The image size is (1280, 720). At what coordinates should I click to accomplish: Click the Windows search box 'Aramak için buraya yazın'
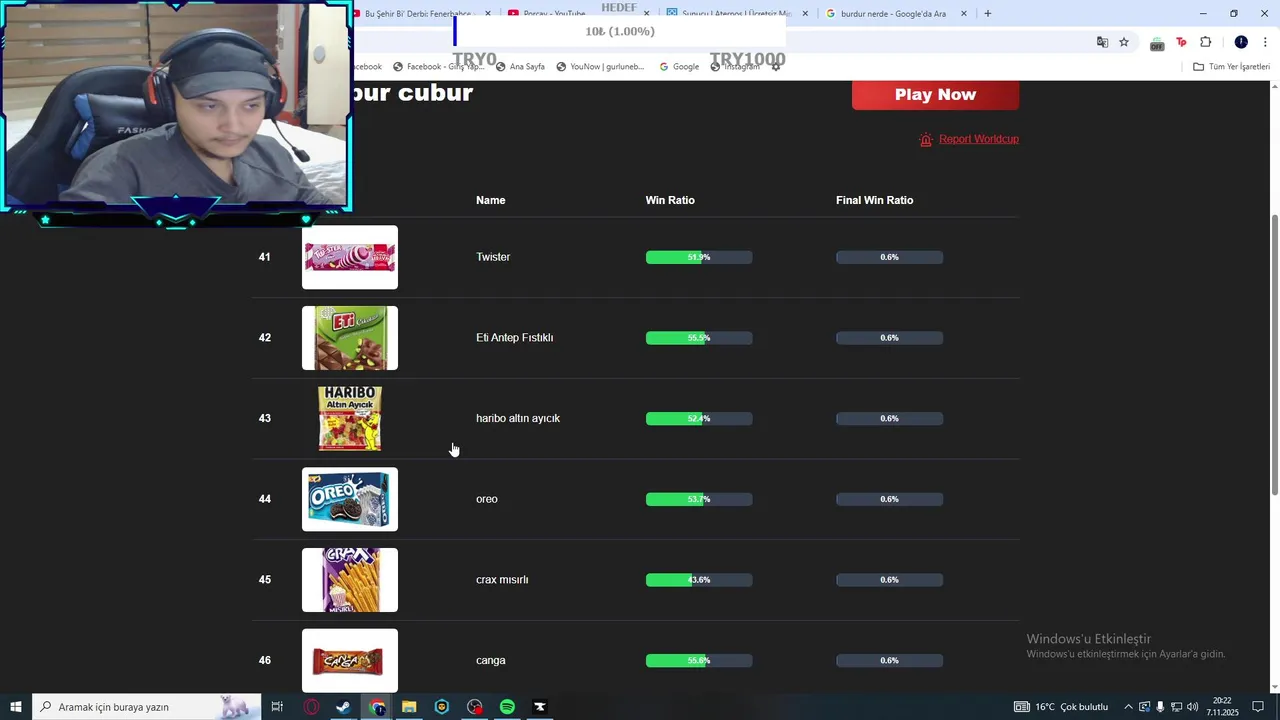click(x=146, y=707)
